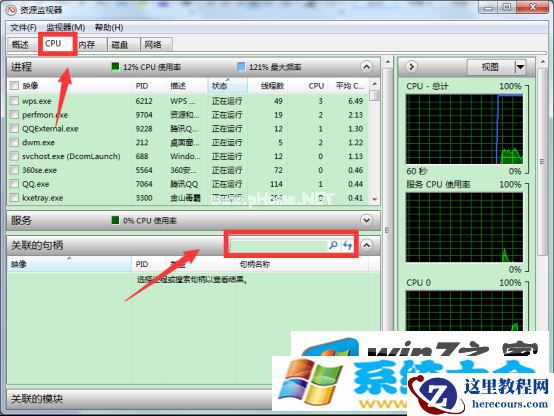The height and width of the screenshot is (416, 554).
Task: Click the CPU 0 usage graph
Action: pyautogui.click(x=464, y=311)
